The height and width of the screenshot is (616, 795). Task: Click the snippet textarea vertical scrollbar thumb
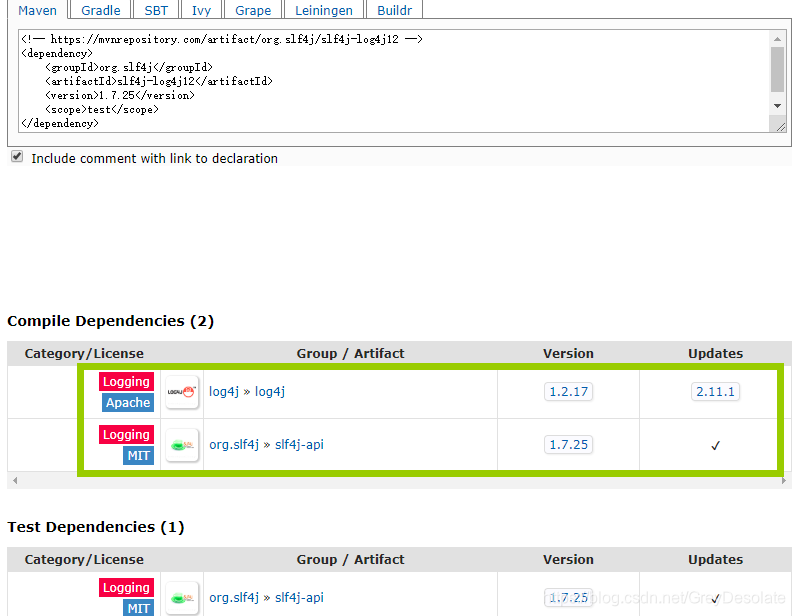tap(777, 69)
